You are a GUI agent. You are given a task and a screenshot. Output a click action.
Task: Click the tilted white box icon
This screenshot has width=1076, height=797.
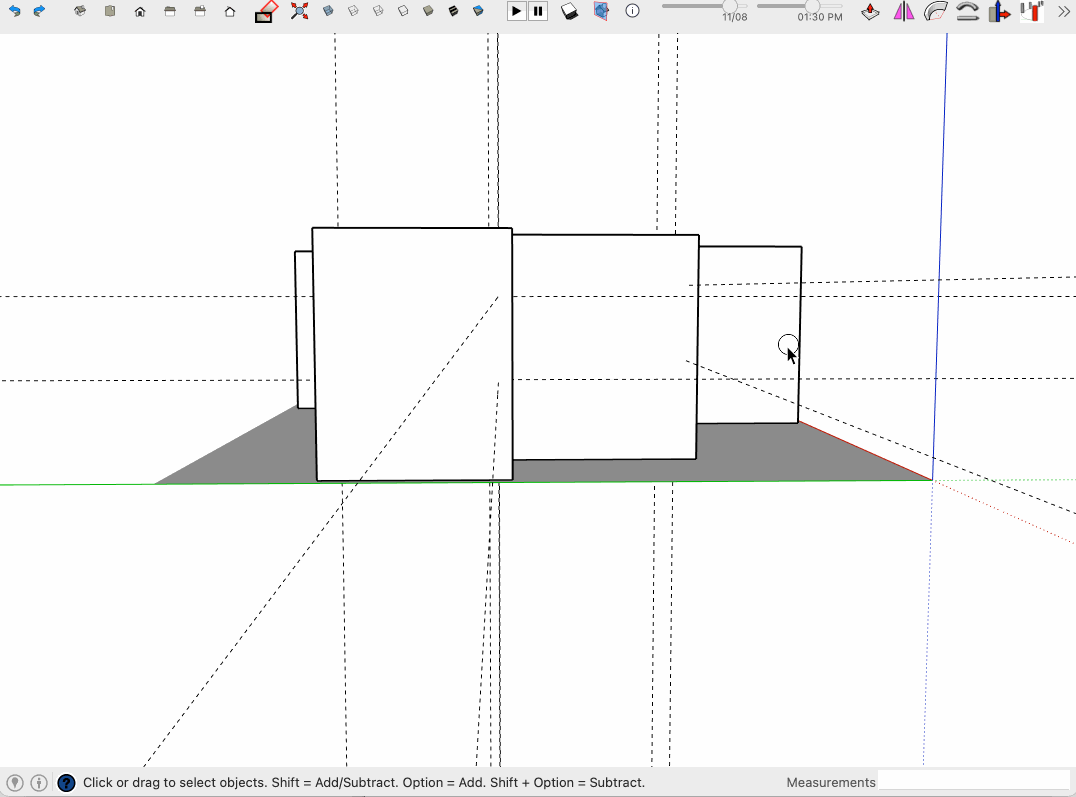pos(570,11)
